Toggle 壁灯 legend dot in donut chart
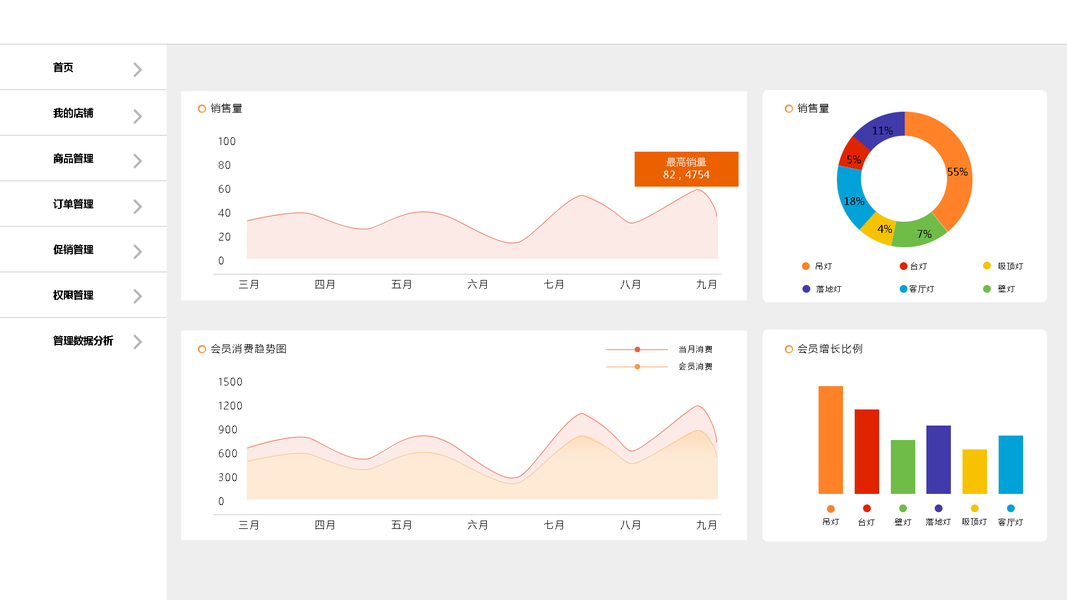Screen dimensions: 1067x600 coord(987,289)
